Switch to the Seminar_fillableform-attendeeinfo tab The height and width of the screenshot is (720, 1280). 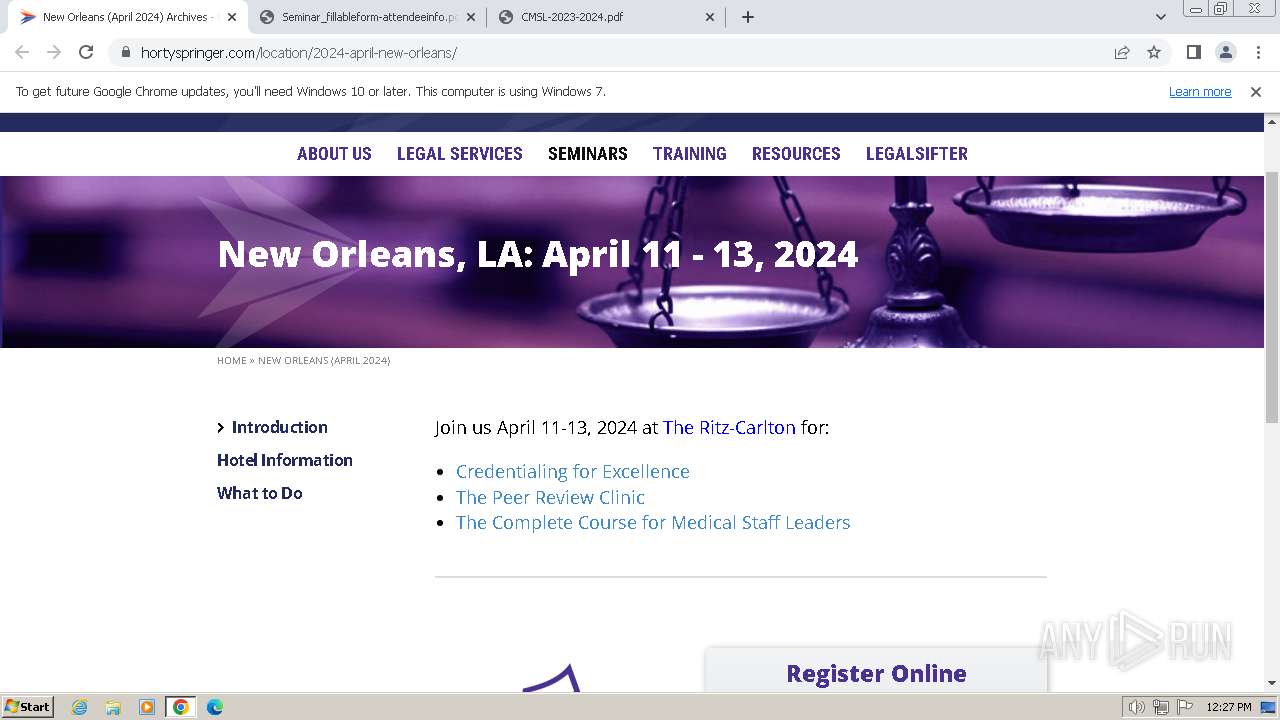pyautogui.click(x=369, y=17)
